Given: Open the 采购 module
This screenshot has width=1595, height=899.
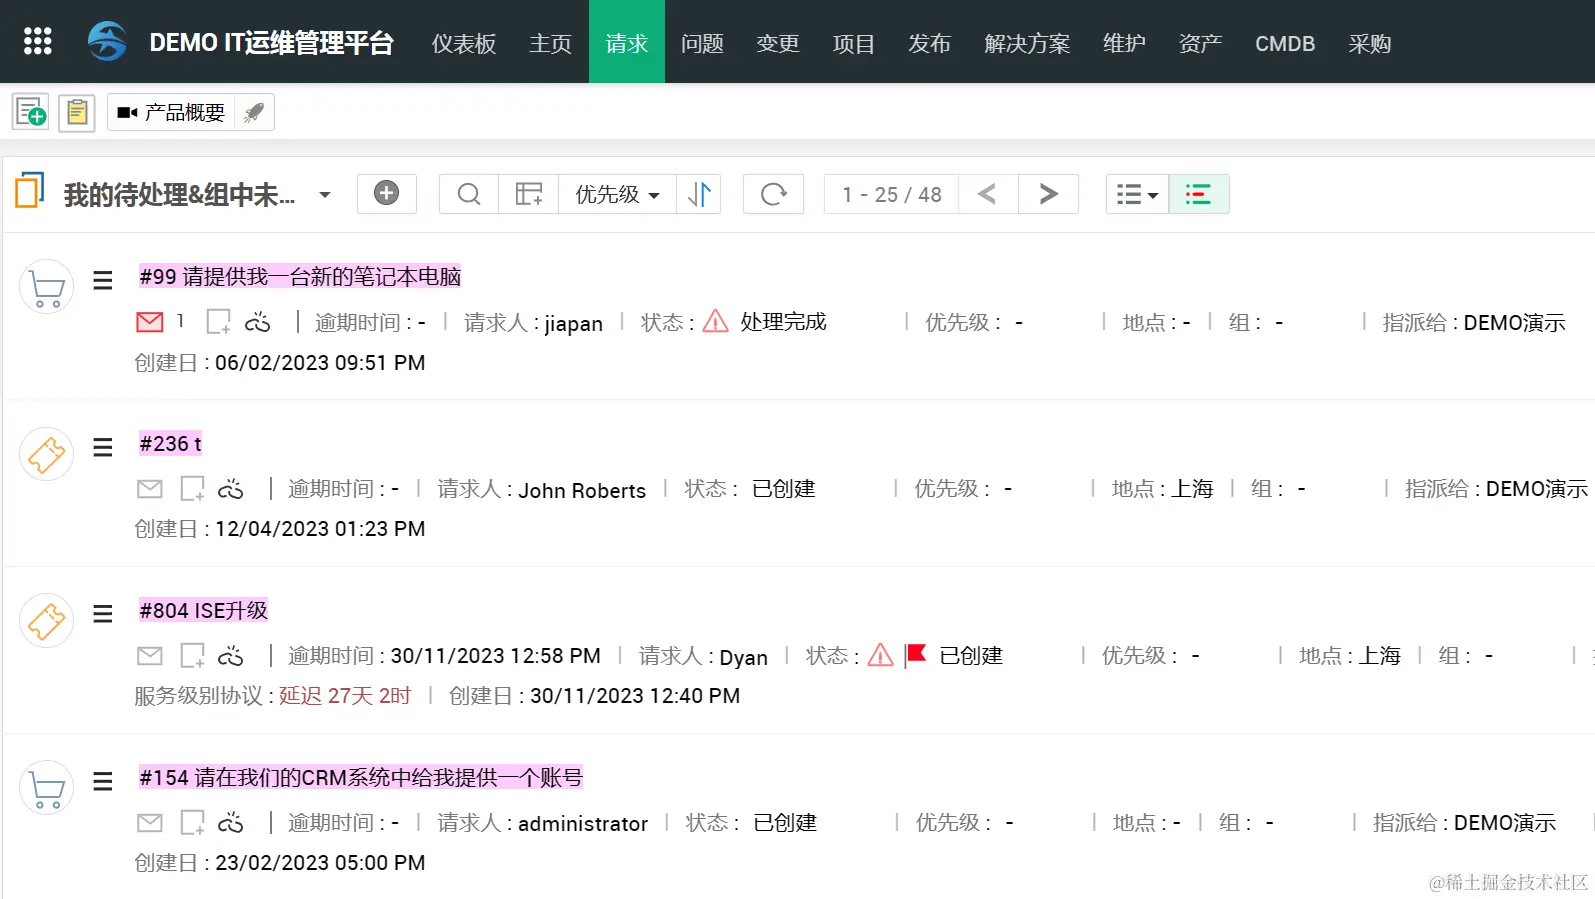Looking at the screenshot, I should (x=1369, y=43).
